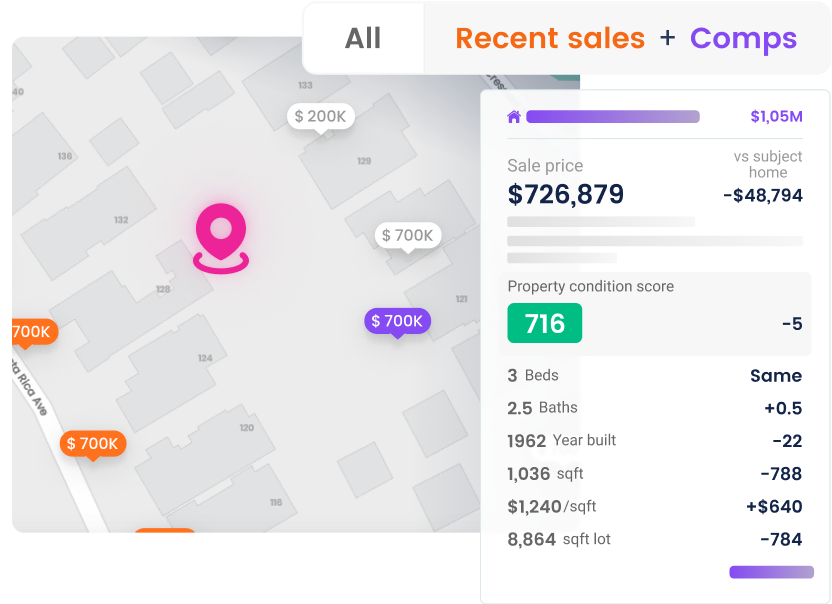Image resolution: width=832 pixels, height=604 pixels.
Task: Click the $726,879 sale price
Action: [x=565, y=193]
